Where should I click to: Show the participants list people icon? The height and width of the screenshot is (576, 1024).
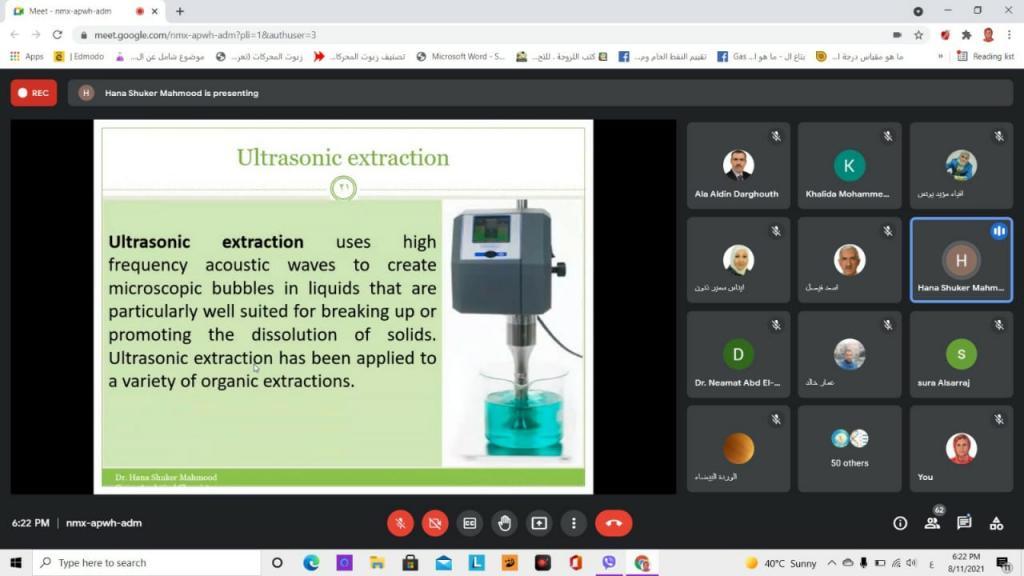[932, 523]
